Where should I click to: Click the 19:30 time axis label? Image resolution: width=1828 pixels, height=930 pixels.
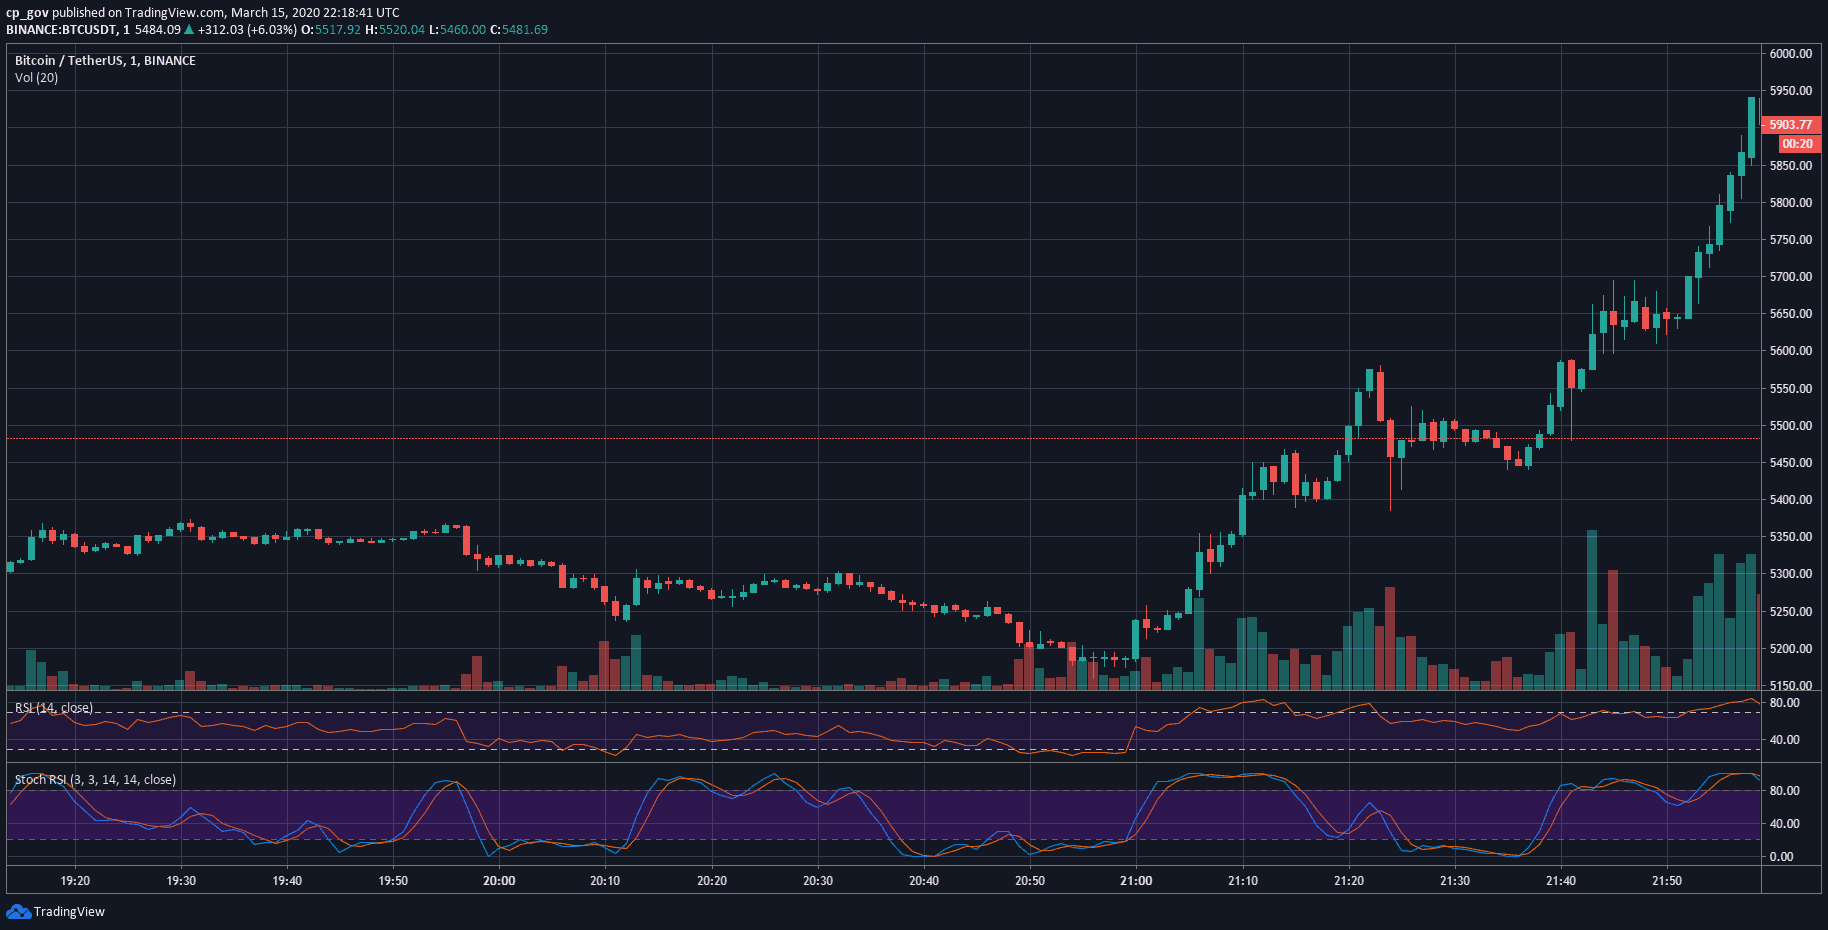pyautogui.click(x=181, y=881)
